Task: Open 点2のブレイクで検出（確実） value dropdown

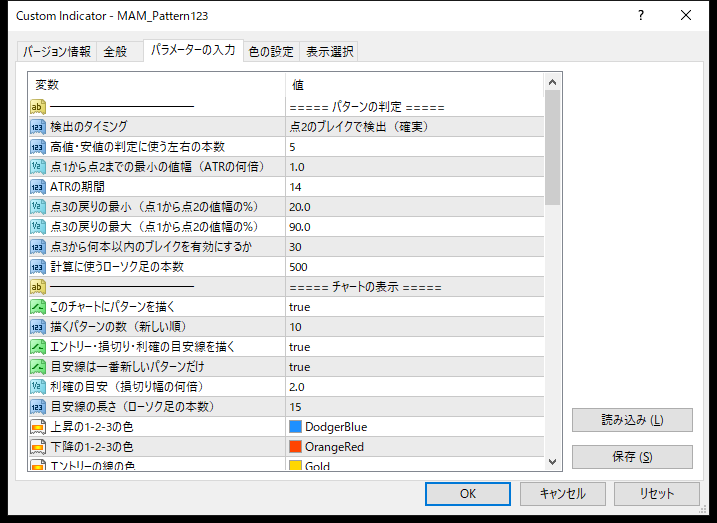Action: point(415,127)
